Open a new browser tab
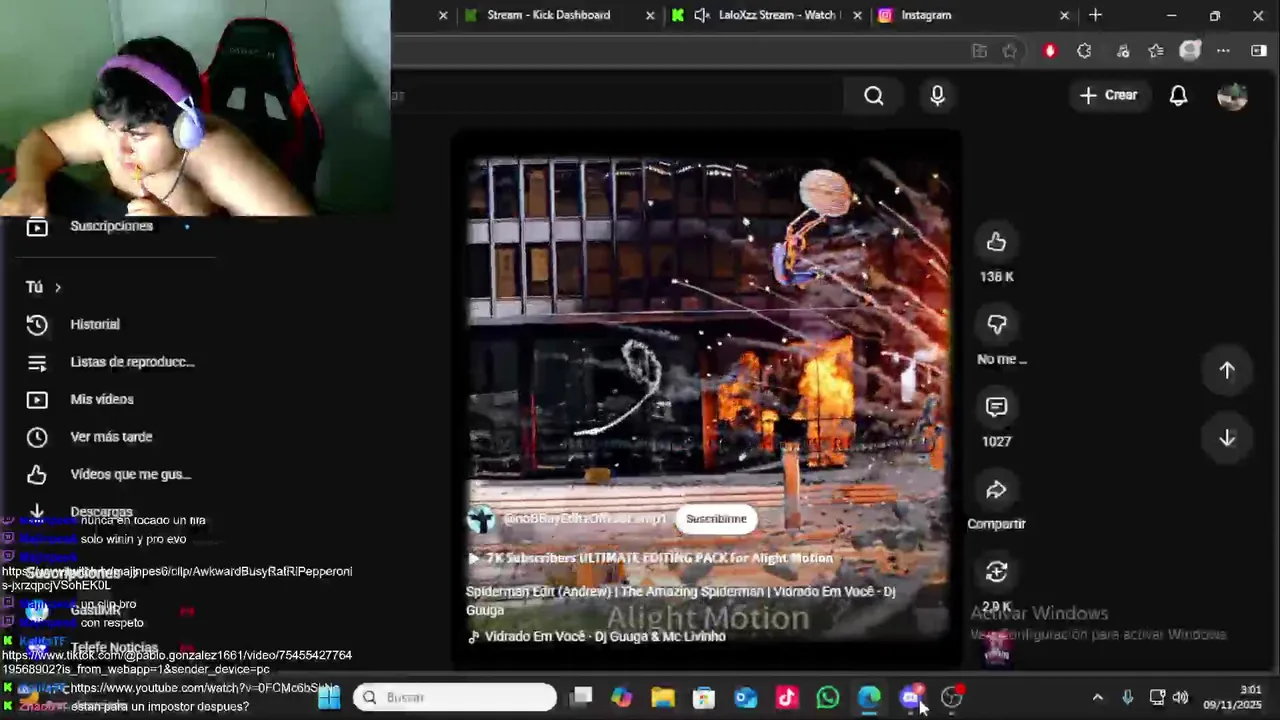The height and width of the screenshot is (720, 1280). 1095,15
